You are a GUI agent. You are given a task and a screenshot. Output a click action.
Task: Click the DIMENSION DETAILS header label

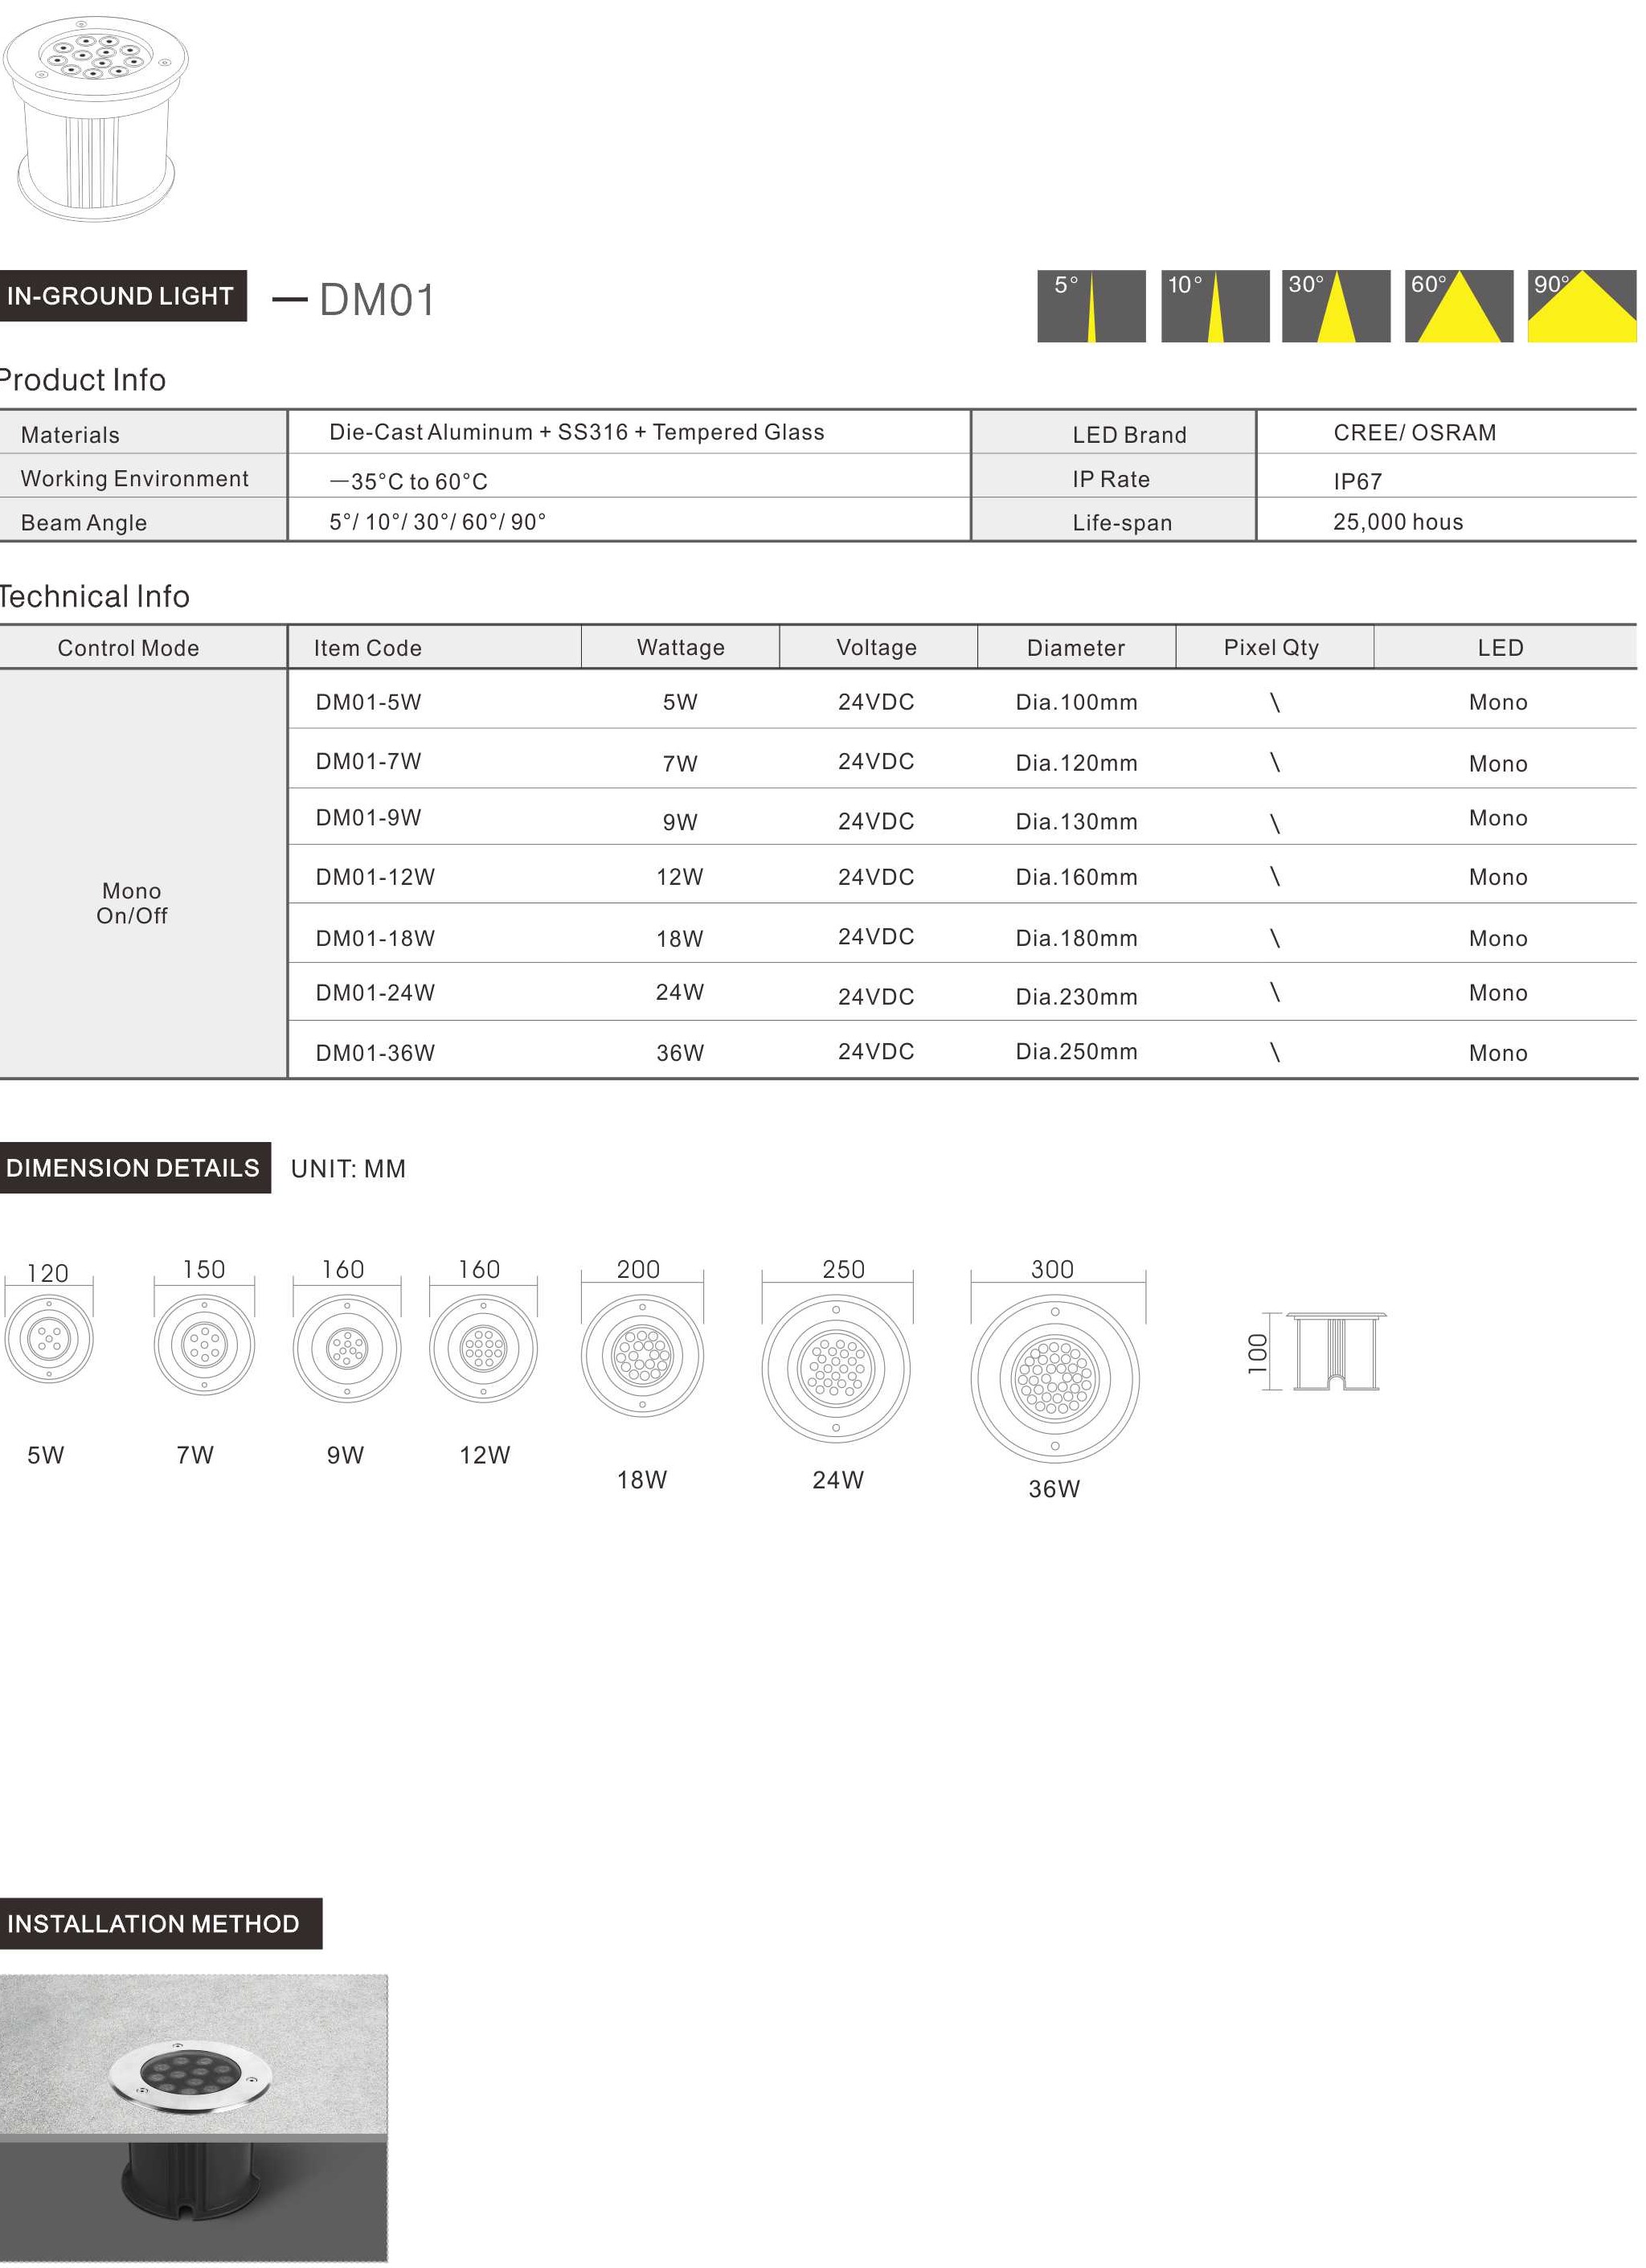134,1167
